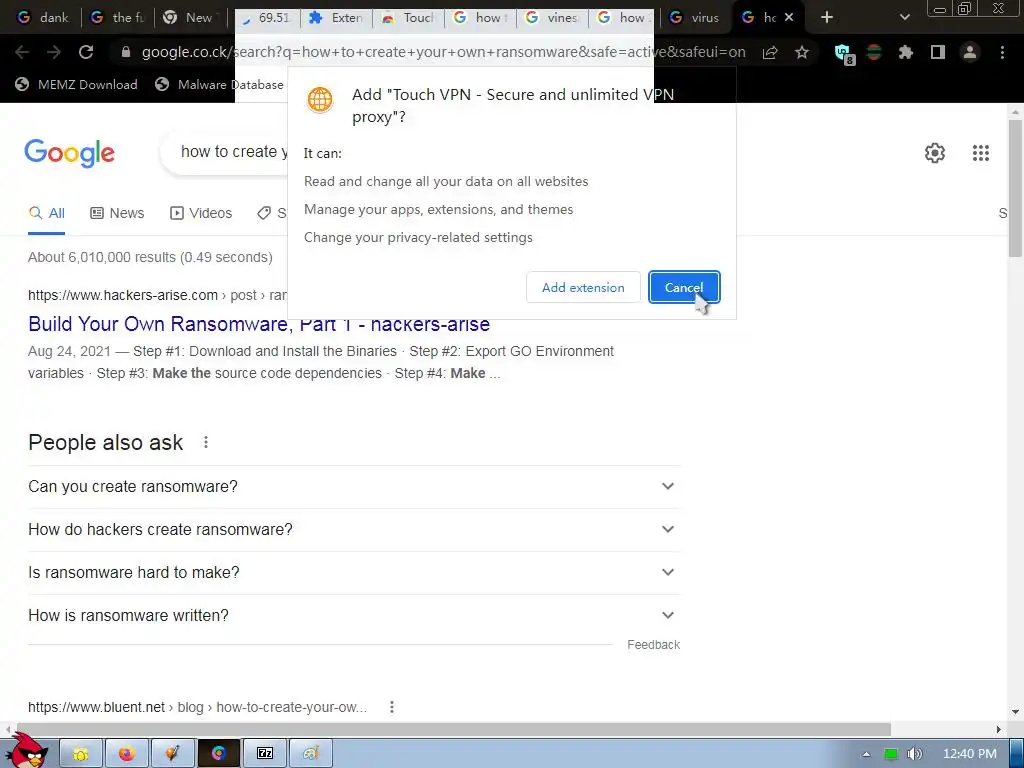Open a new tab with plus button
The width and height of the screenshot is (1024, 768).
(x=827, y=18)
